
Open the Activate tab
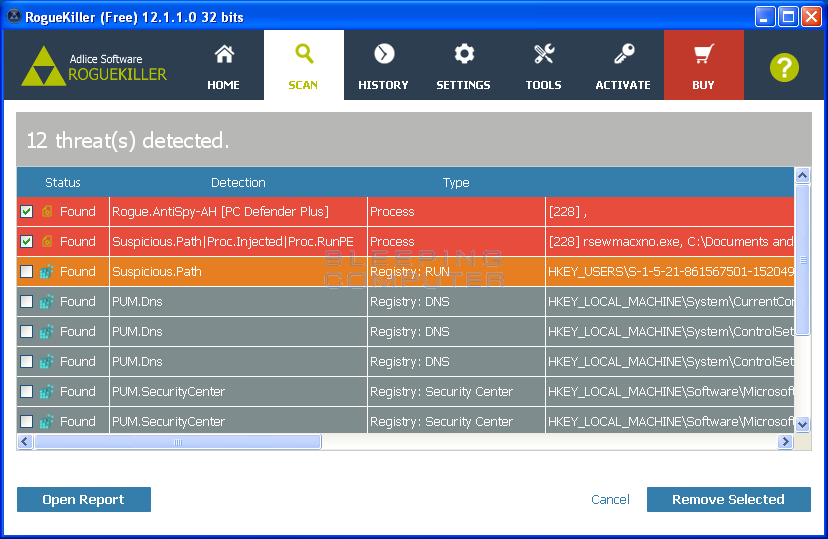point(623,65)
